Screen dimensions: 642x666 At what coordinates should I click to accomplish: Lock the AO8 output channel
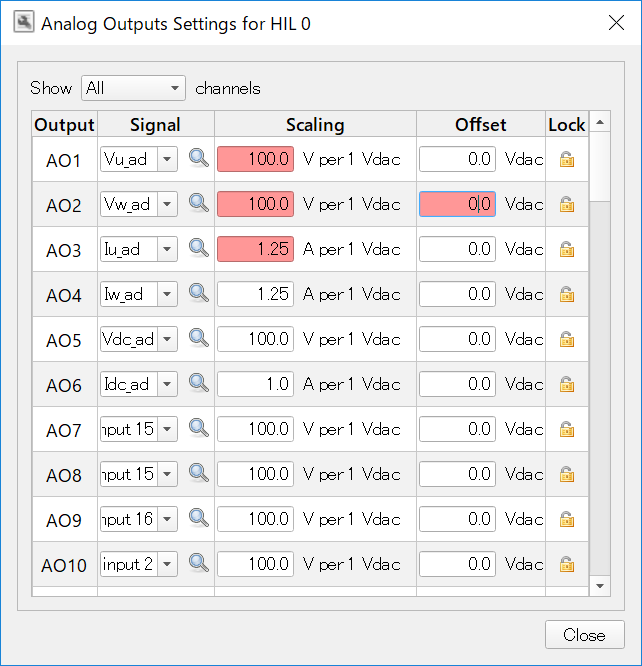(x=566, y=474)
